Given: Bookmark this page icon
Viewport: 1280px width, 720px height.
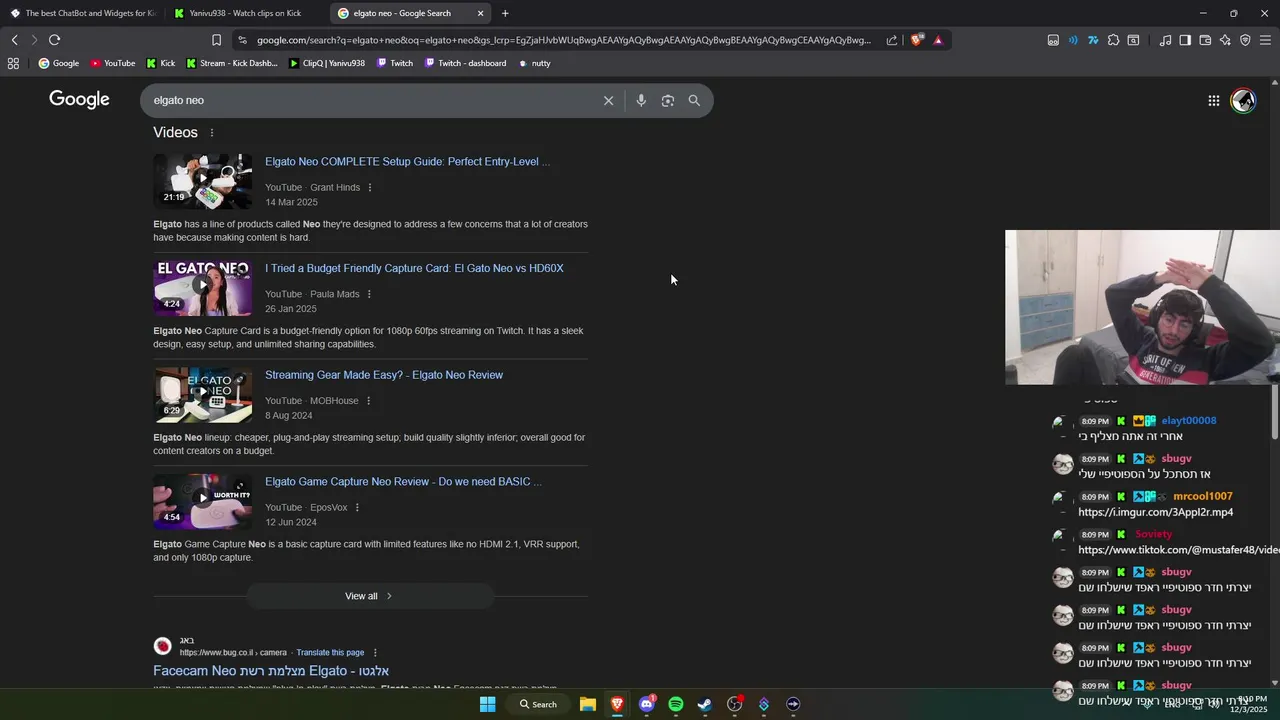Looking at the screenshot, I should coord(216,40).
